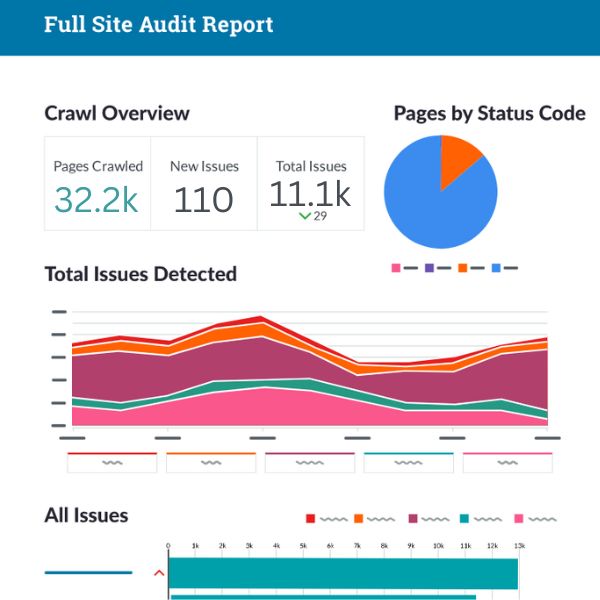This screenshot has width=600, height=600.
Task: Click the blue underlined label left of the All Issues bar
Action: point(88,573)
